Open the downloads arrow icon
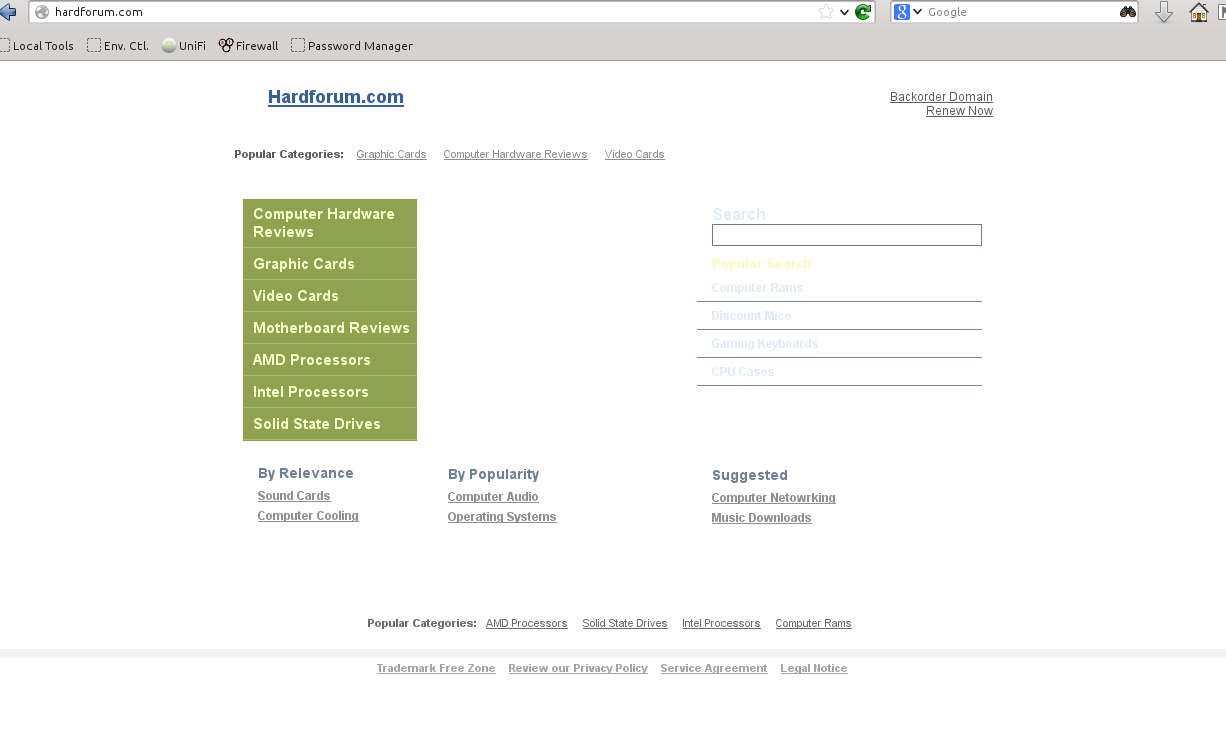Image resolution: width=1226 pixels, height=735 pixels. (x=1164, y=12)
